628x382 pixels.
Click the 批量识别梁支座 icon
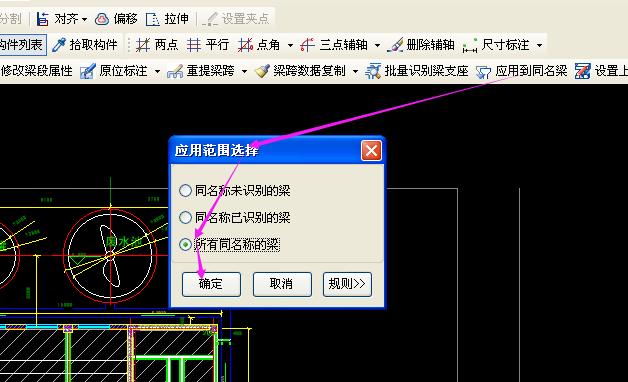pyautogui.click(x=373, y=71)
